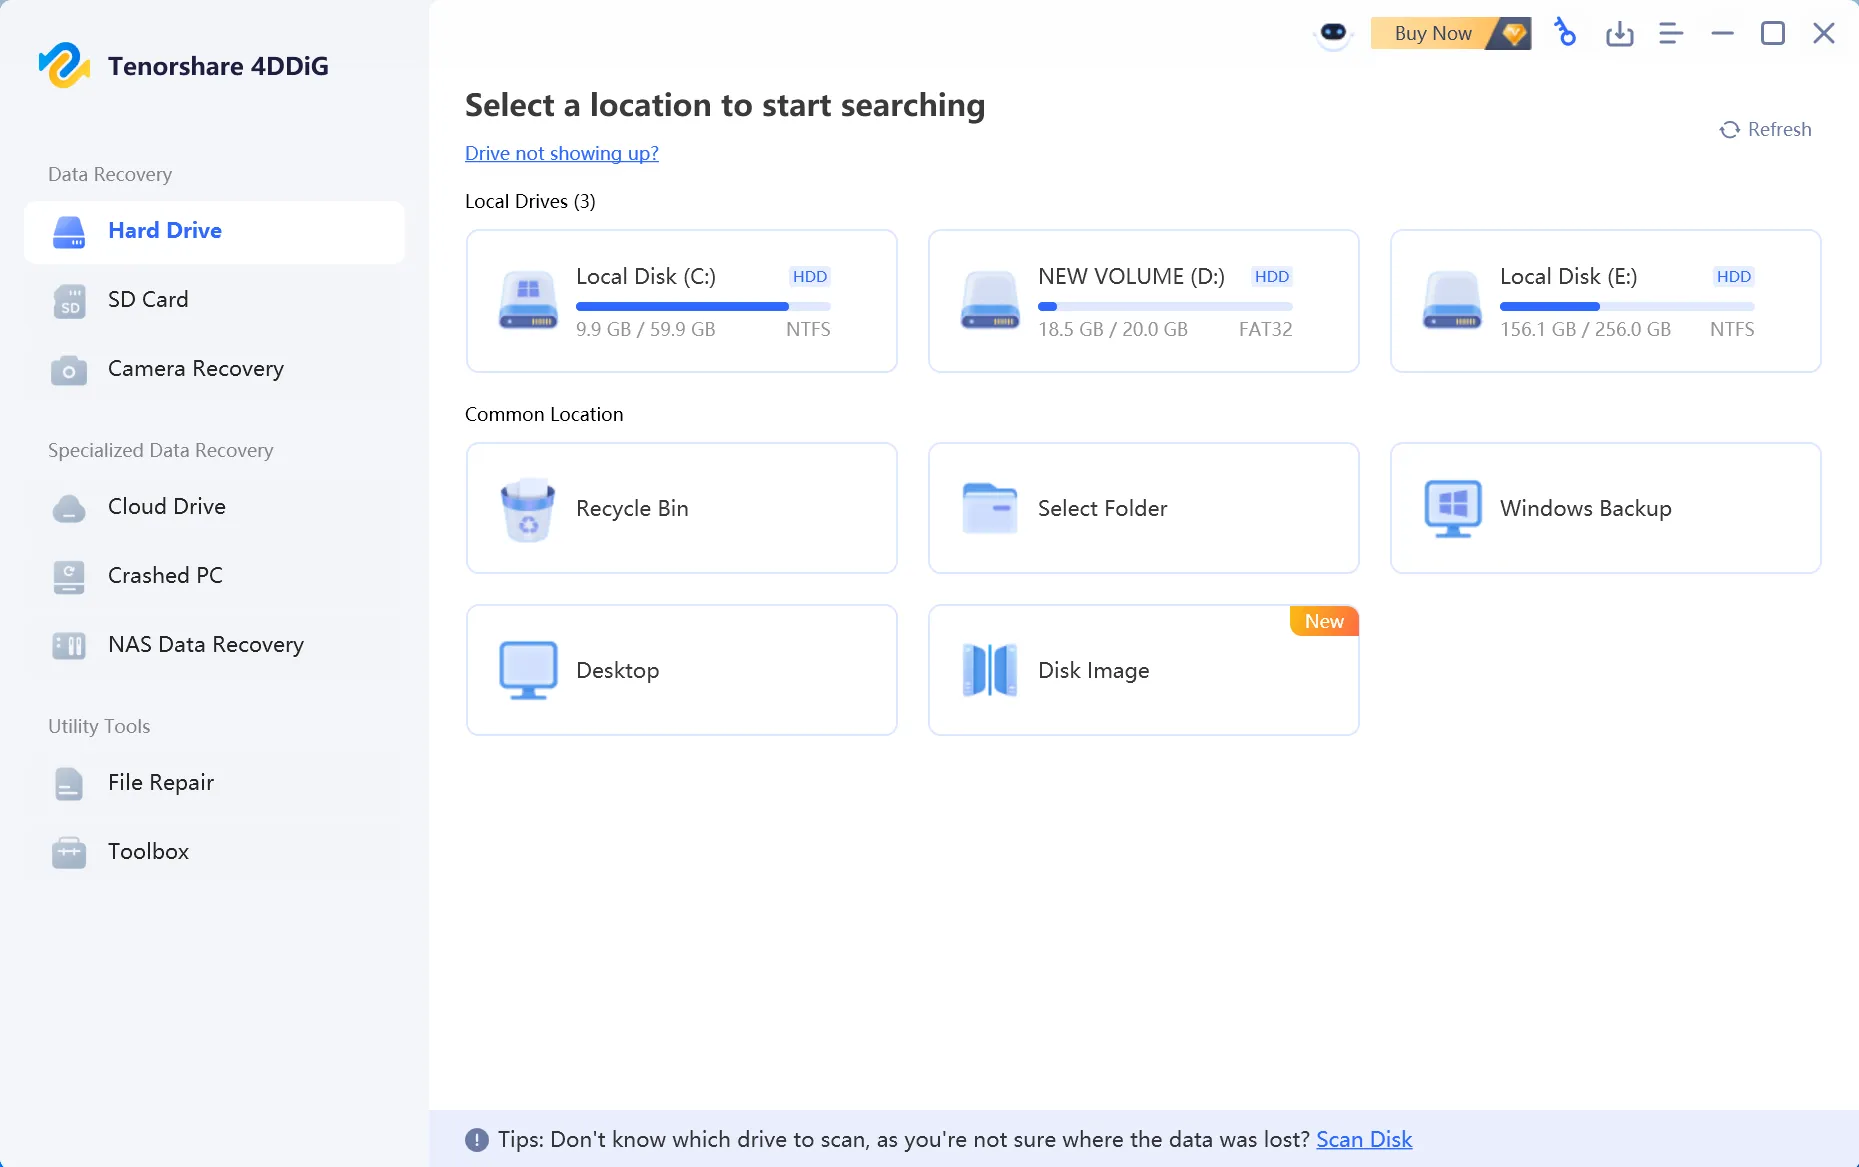Click the download/import icon in title bar

click(x=1619, y=34)
